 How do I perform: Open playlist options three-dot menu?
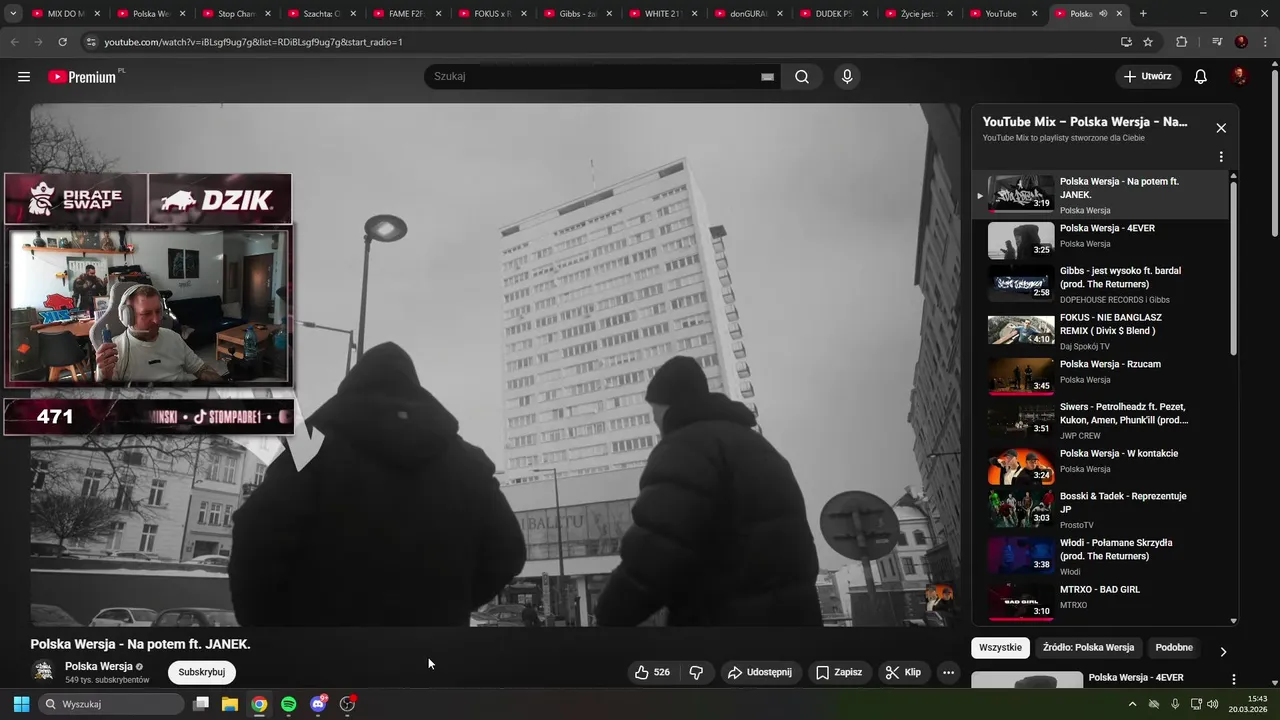coord(1221,157)
